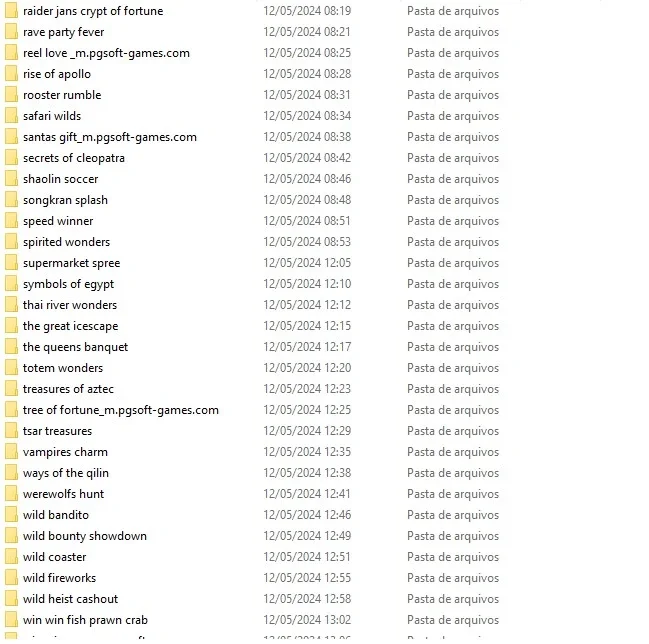Select the tsar treasures folder icon

11,431
